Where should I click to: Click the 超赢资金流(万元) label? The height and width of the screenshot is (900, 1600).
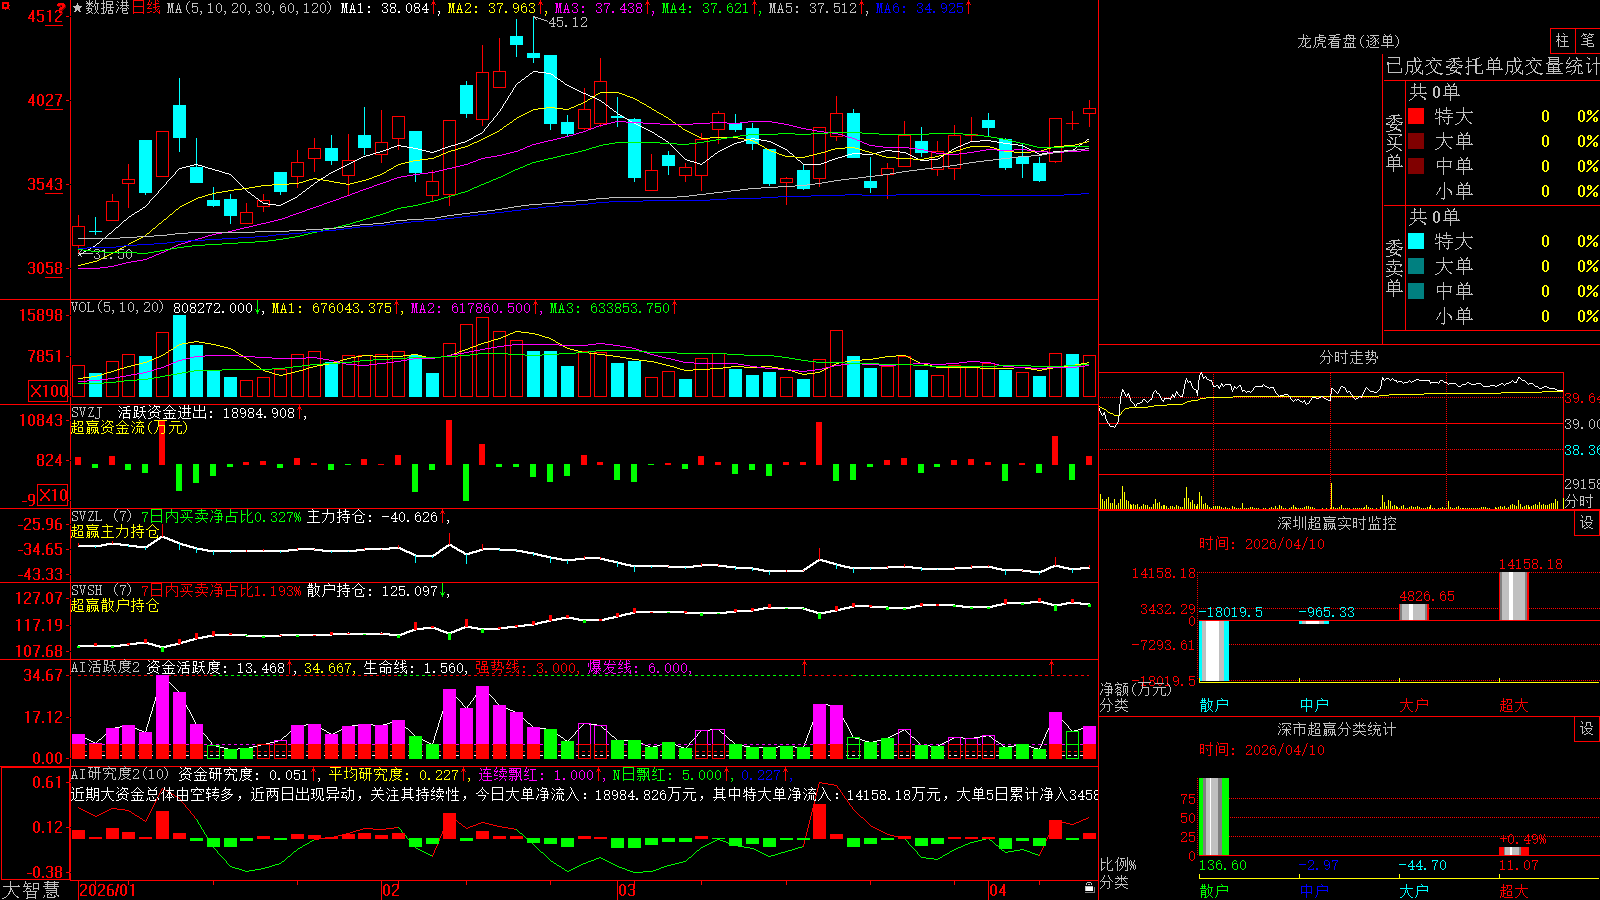(129, 427)
